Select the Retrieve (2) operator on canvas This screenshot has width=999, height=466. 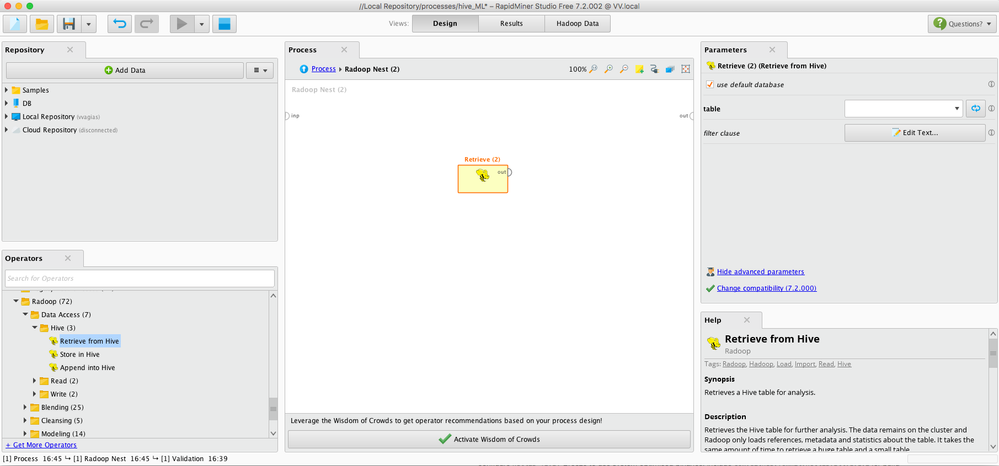(482, 178)
